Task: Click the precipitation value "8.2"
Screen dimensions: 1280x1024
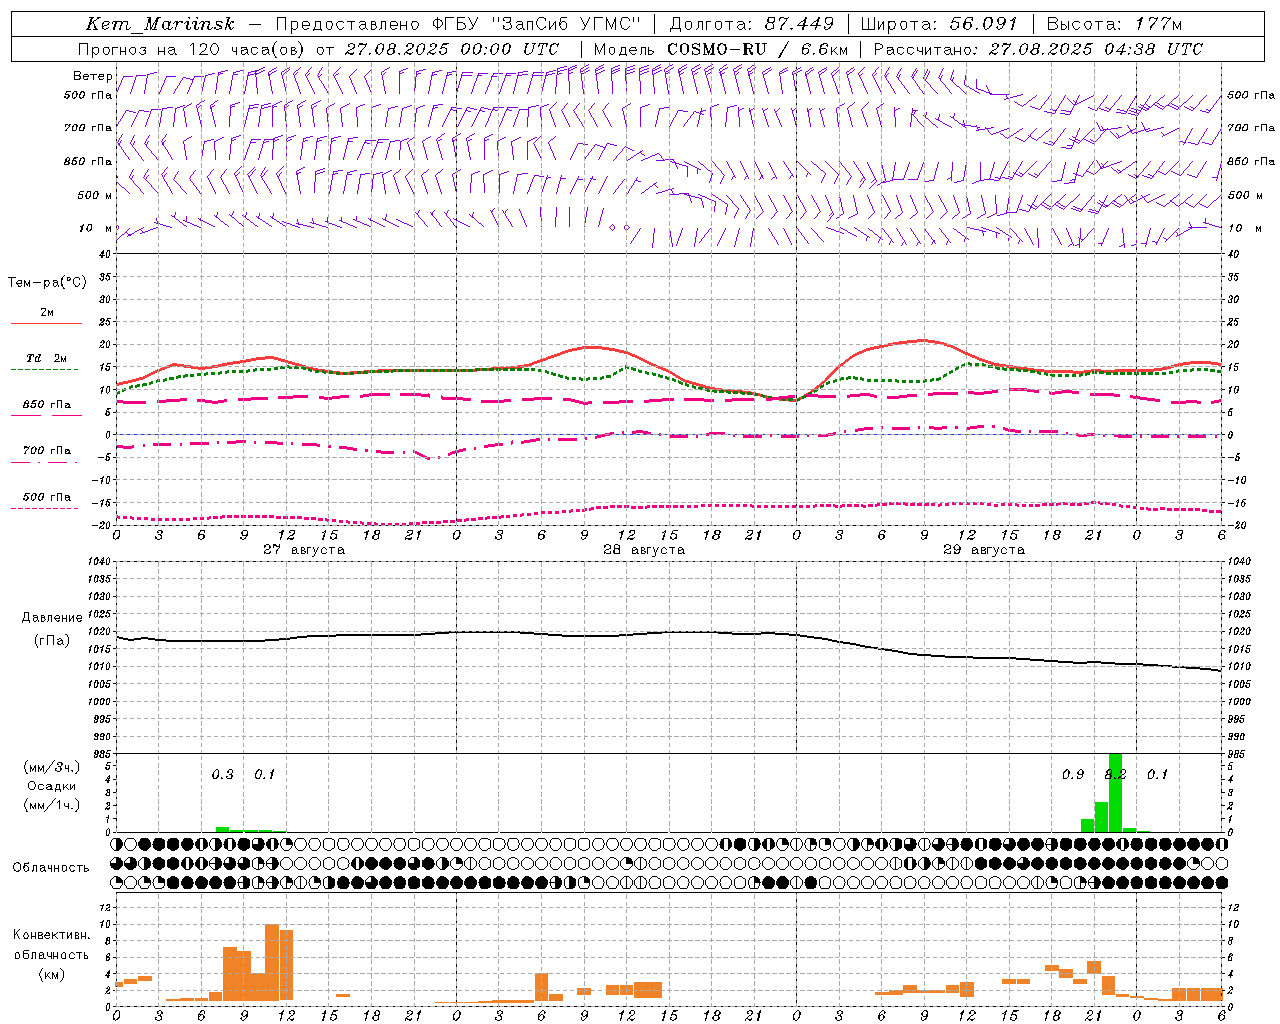Action: click(1115, 774)
